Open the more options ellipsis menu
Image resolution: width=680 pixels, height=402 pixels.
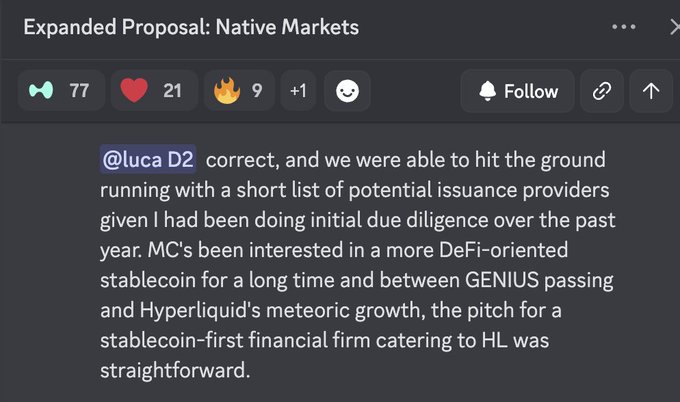pyautogui.click(x=623, y=27)
